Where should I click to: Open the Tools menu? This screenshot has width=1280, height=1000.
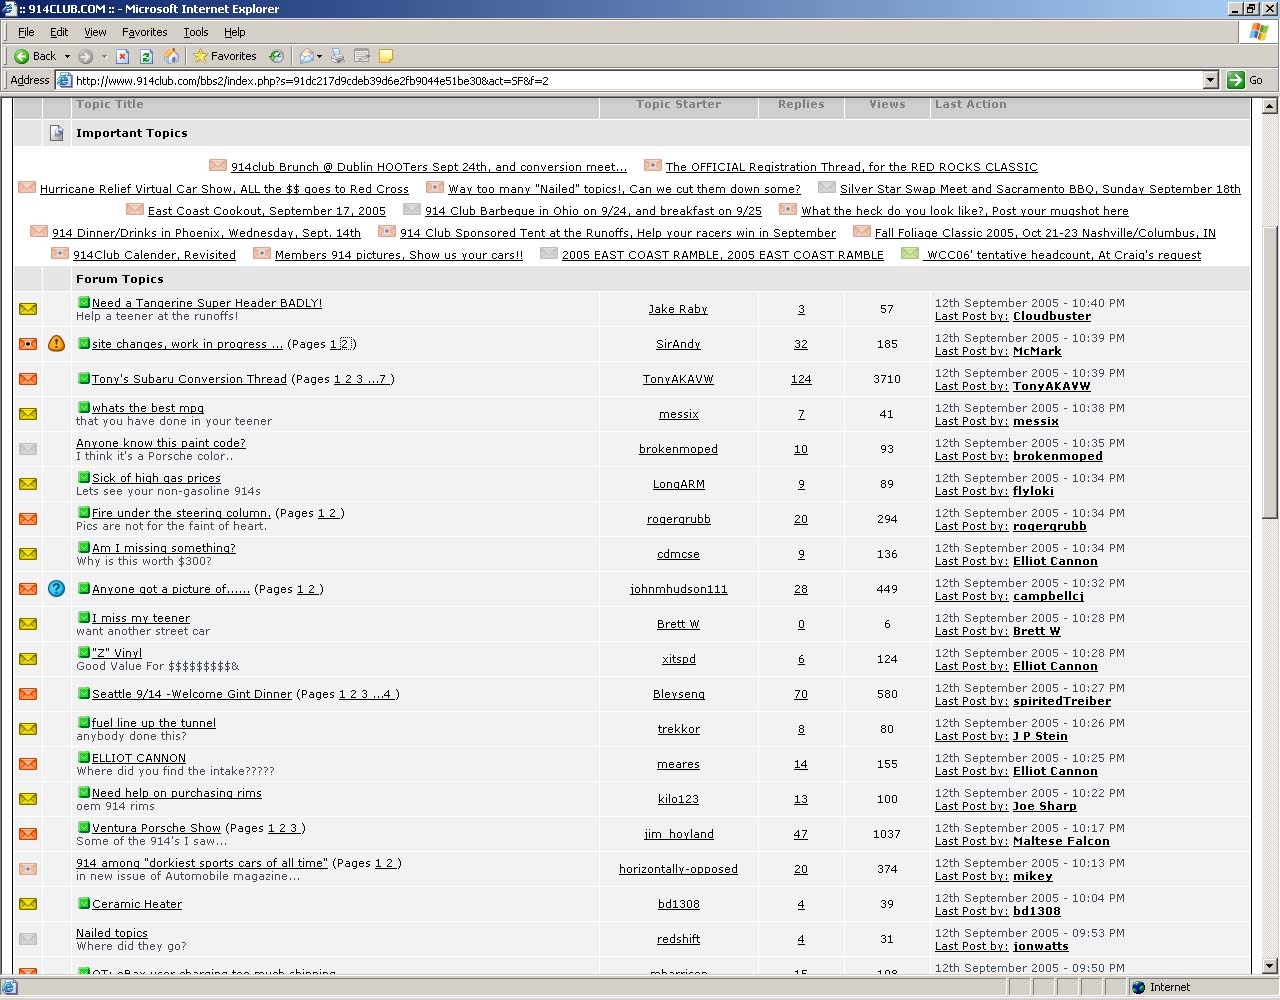pos(196,32)
